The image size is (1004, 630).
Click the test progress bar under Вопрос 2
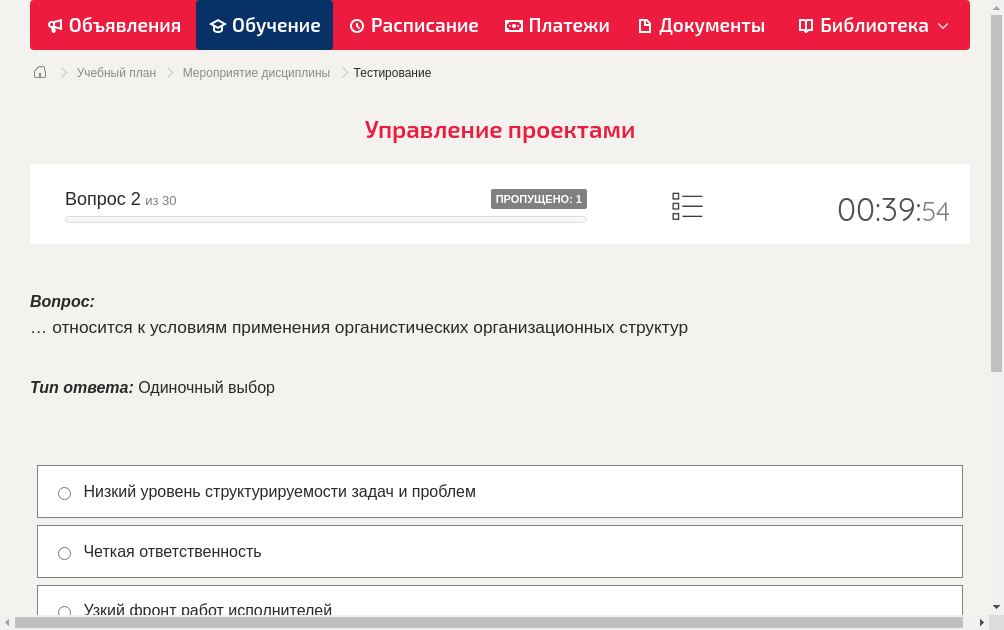click(325, 219)
